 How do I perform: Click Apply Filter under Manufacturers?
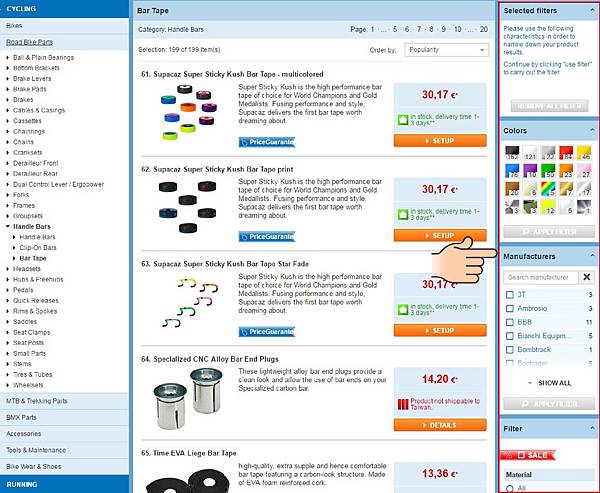[549, 403]
